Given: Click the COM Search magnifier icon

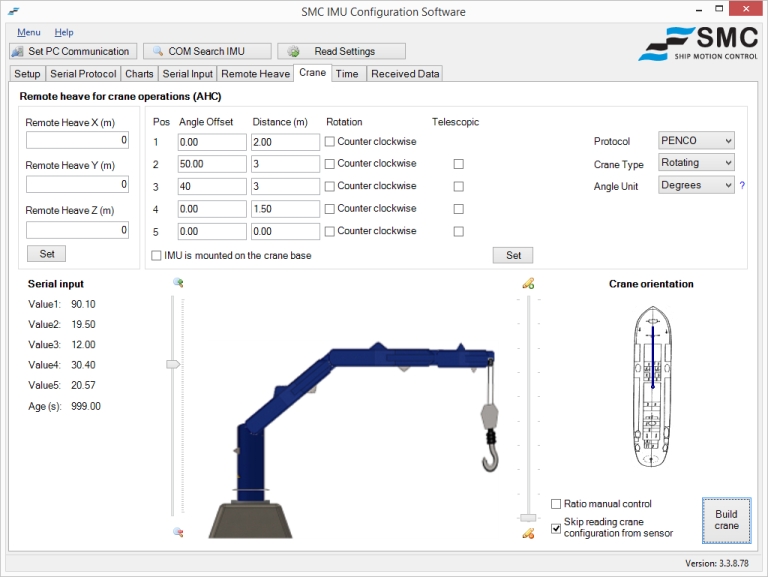Looking at the screenshot, I should point(158,51).
